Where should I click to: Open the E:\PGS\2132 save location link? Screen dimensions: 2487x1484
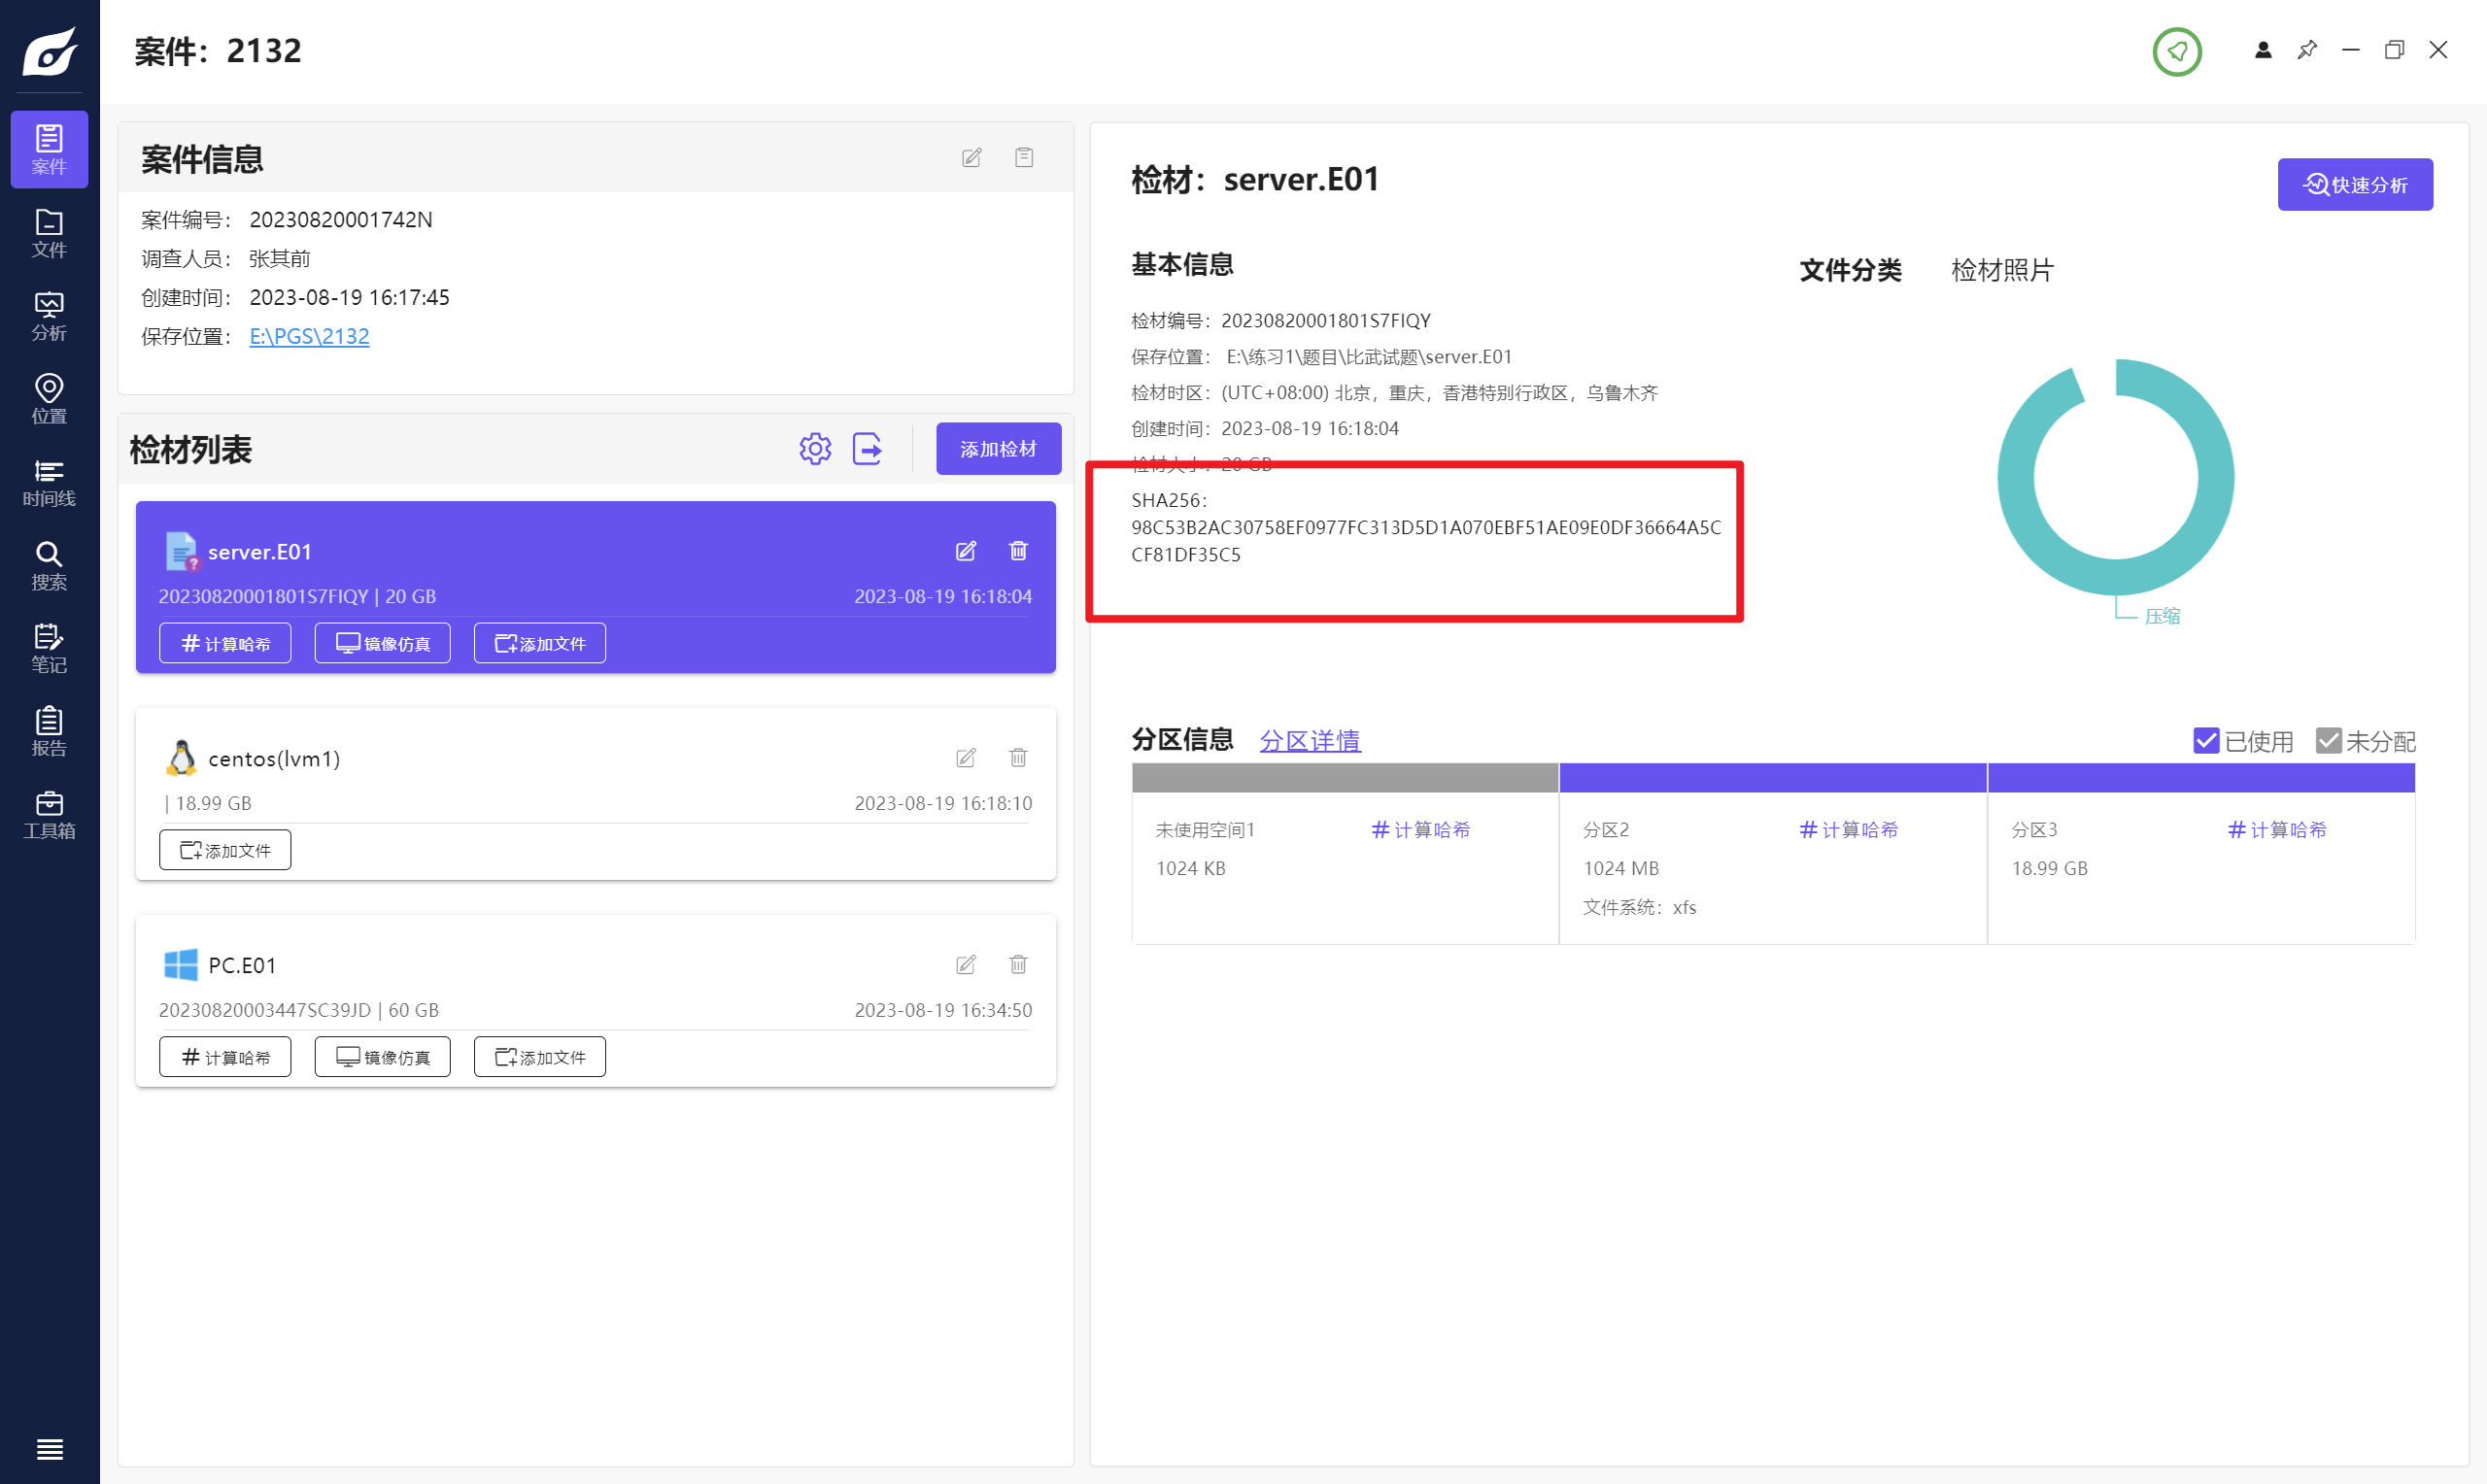pos(309,336)
